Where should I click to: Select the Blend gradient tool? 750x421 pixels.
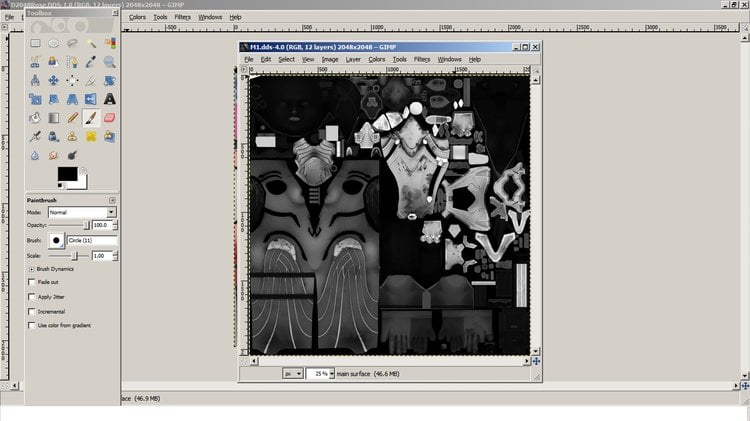tap(54, 118)
